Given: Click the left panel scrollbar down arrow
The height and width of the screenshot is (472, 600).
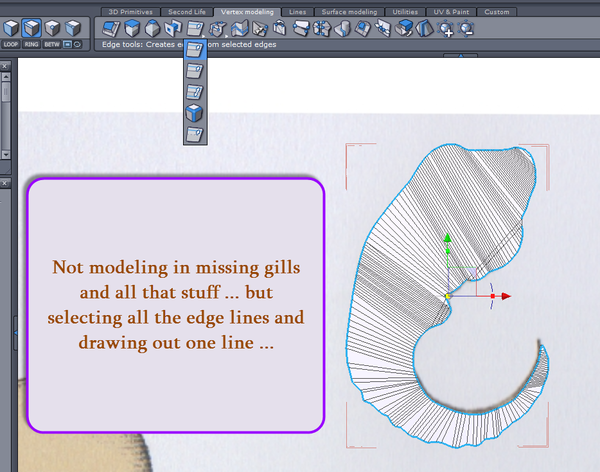Looking at the screenshot, I should pyautogui.click(x=6, y=155).
